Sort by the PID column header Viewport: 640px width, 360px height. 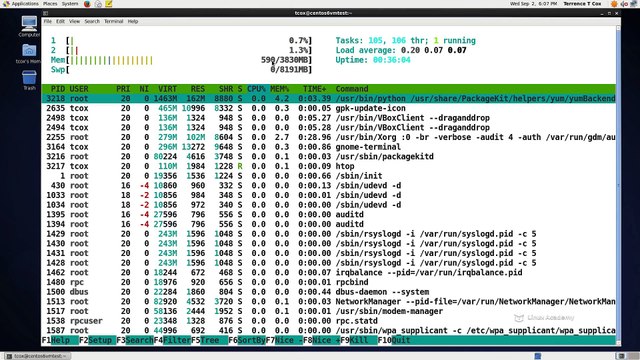(58, 89)
